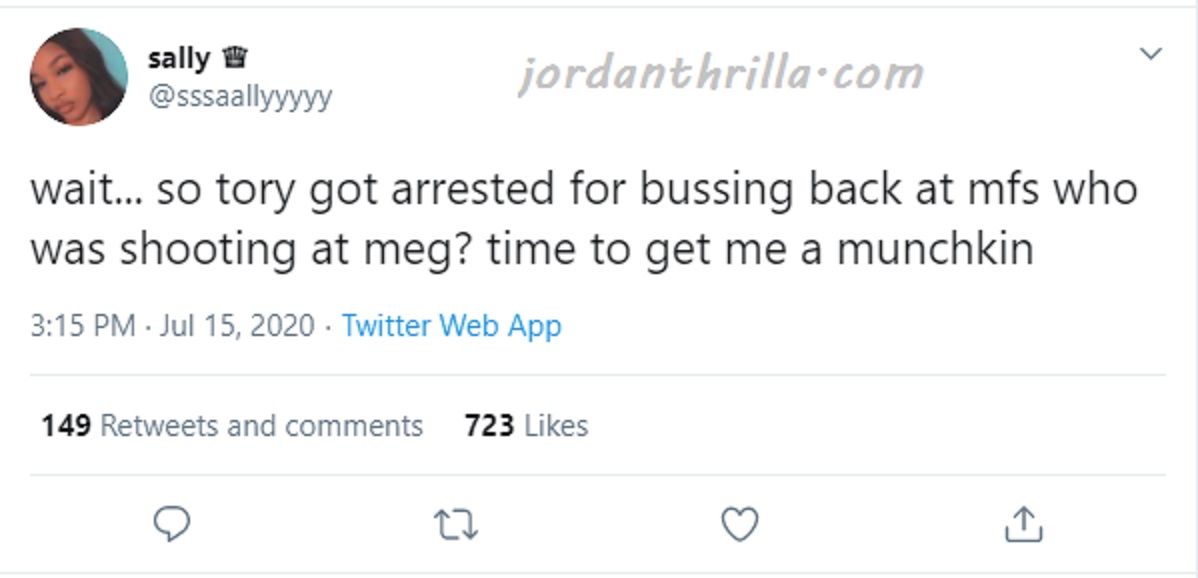Viewport: 1198px width, 578px height.
Task: Click the number 149 in retweets count
Action: tap(66, 425)
